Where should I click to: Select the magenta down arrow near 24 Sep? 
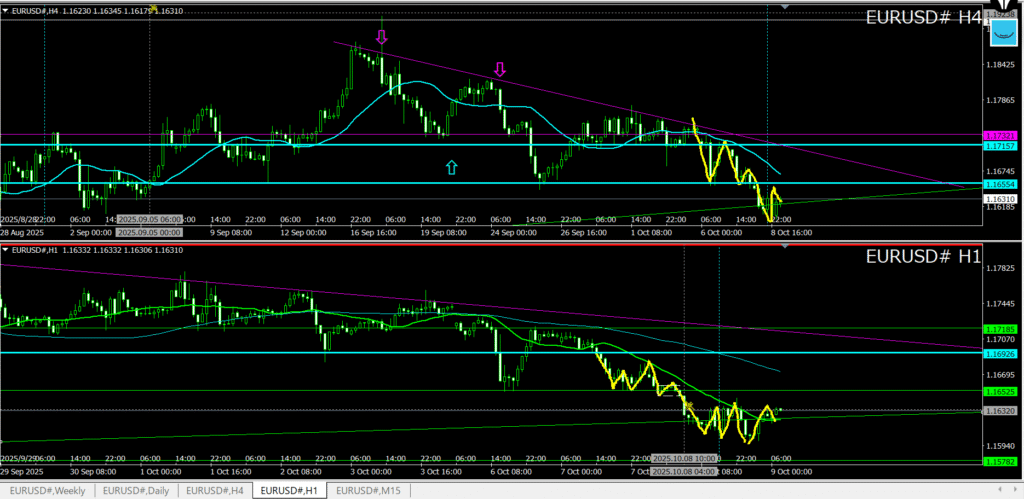click(x=500, y=69)
